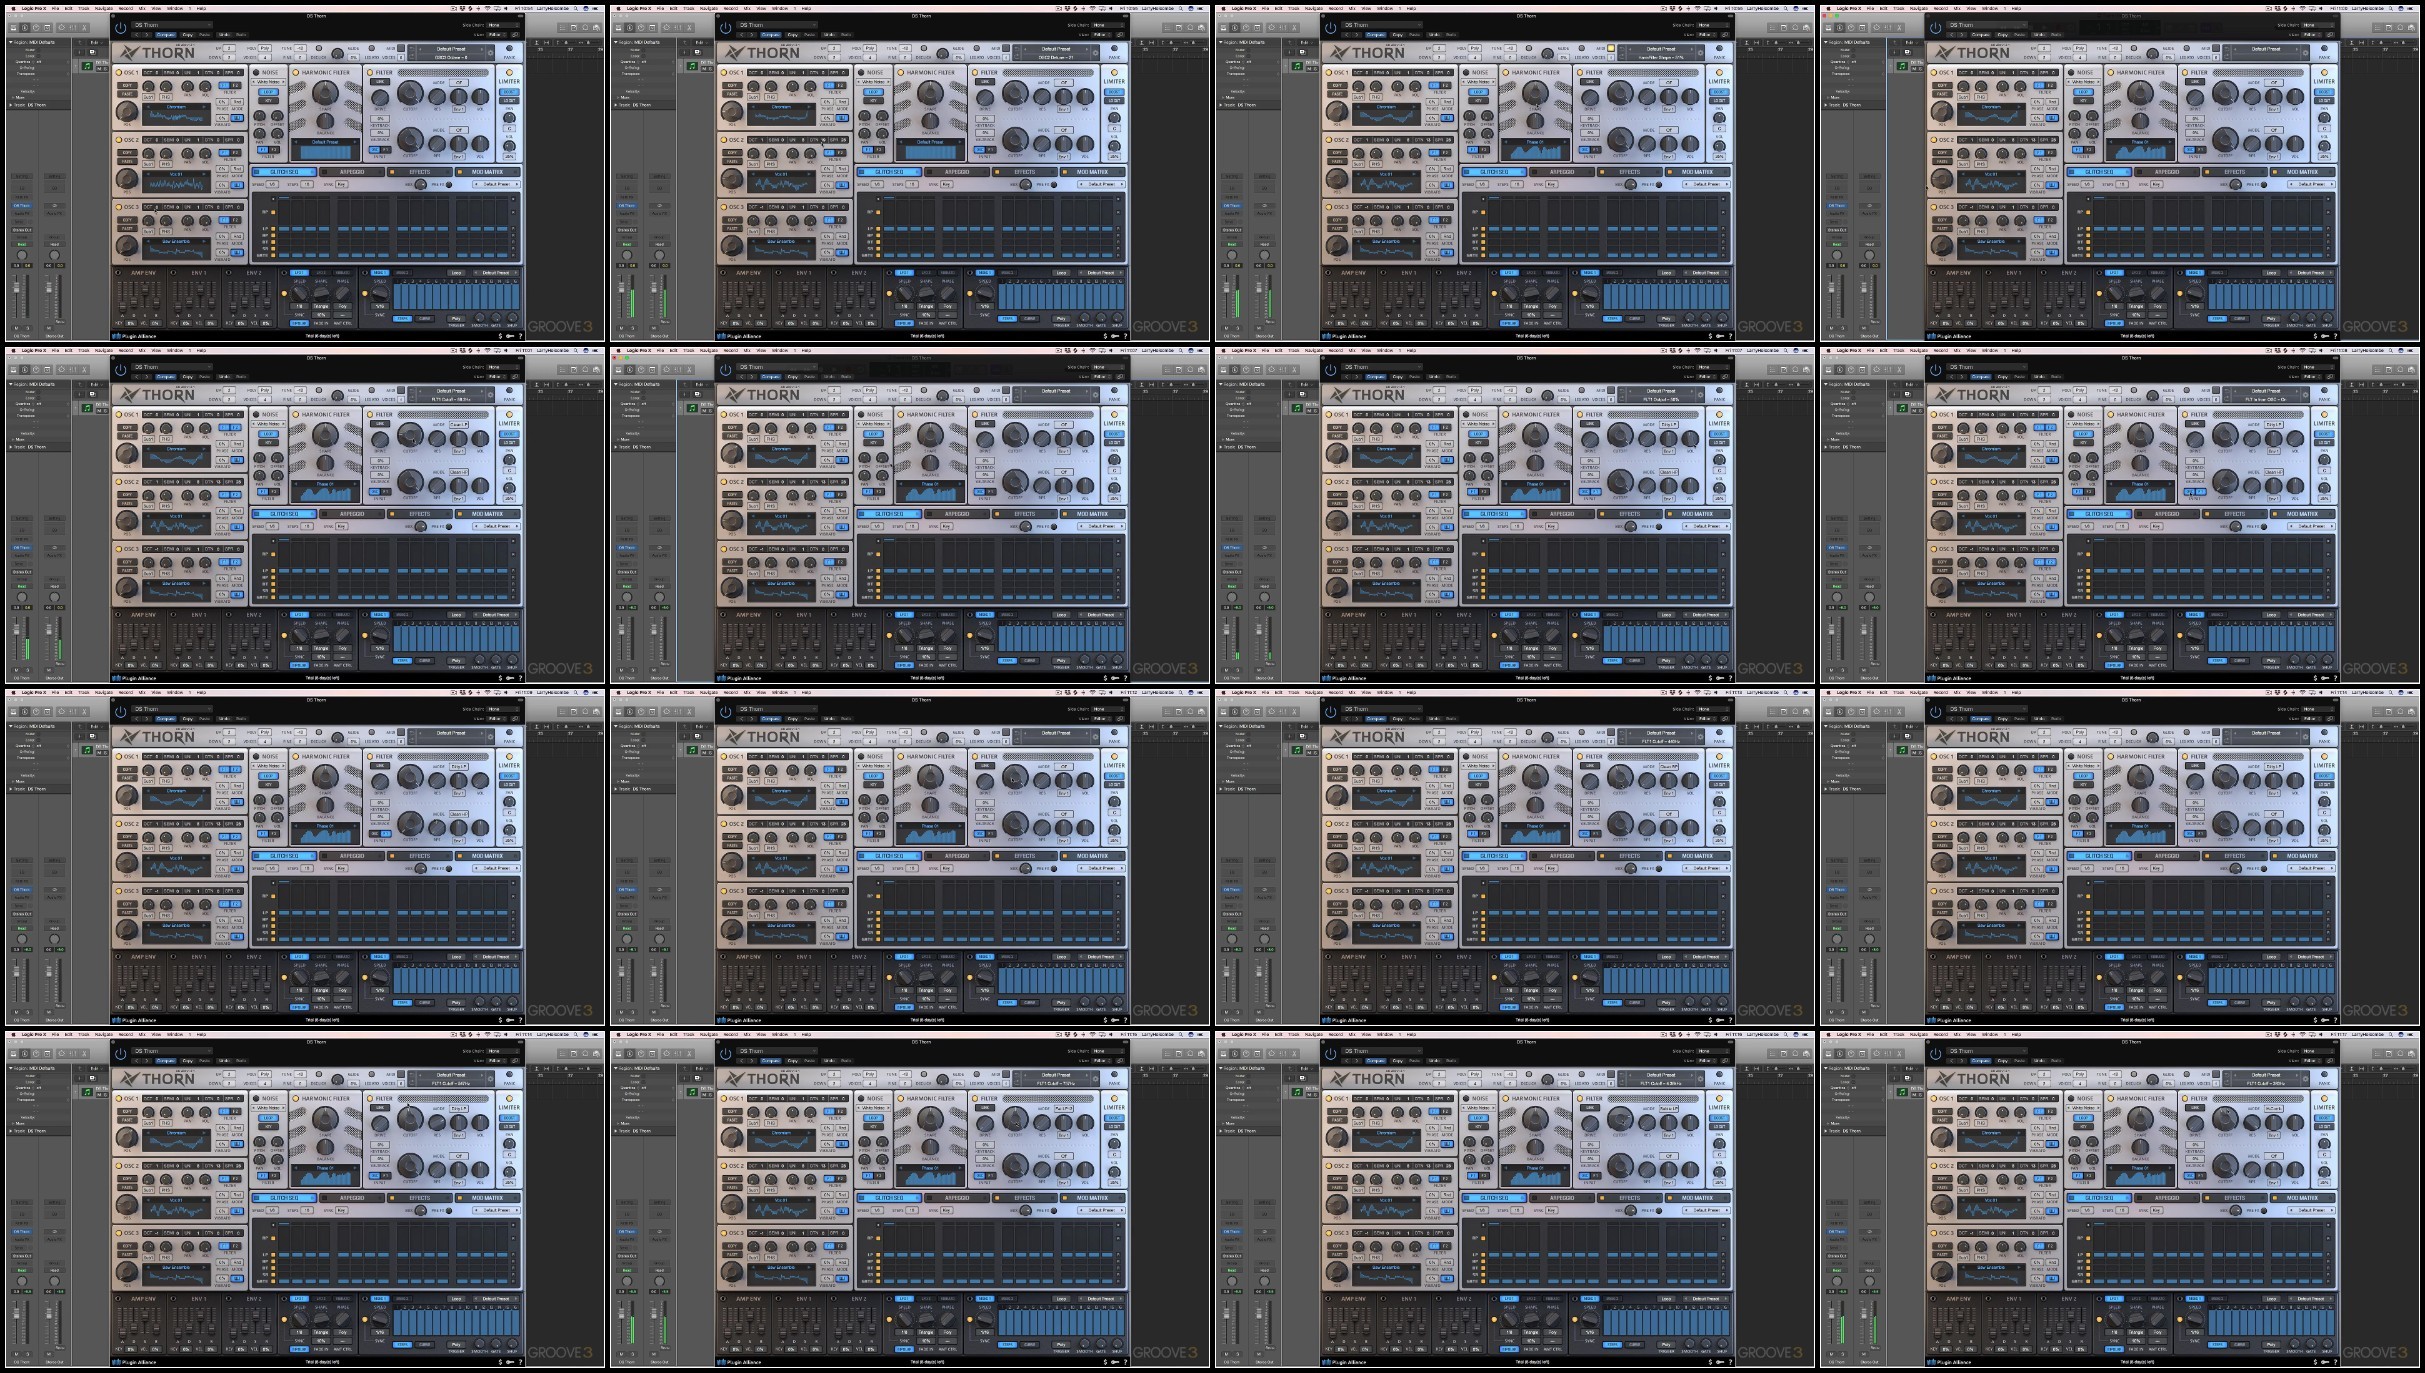In the OSC2 Octave frame, toggle the Noise LED

pos(256,73)
